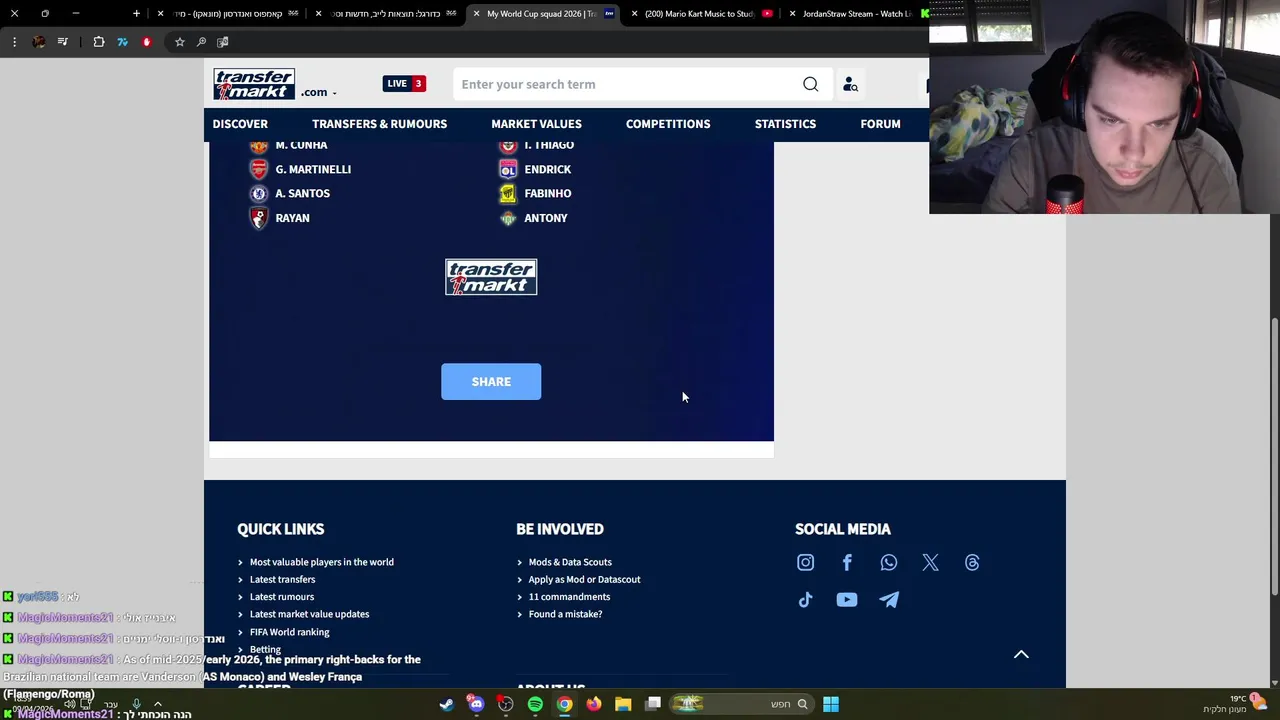Open user login profile icon
This screenshot has width=1280, height=720.
tap(850, 84)
